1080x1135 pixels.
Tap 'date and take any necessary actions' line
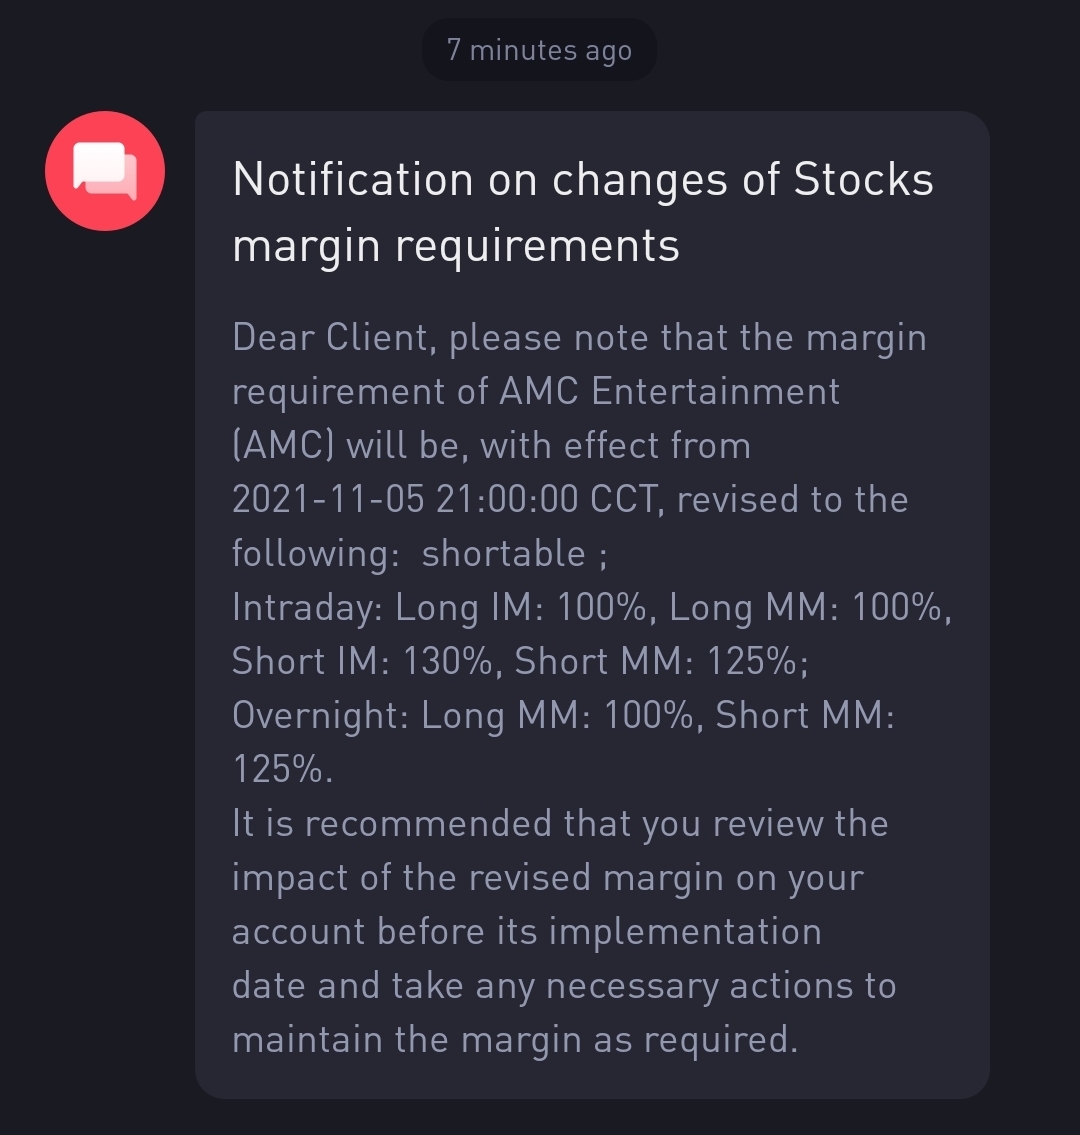(x=564, y=986)
